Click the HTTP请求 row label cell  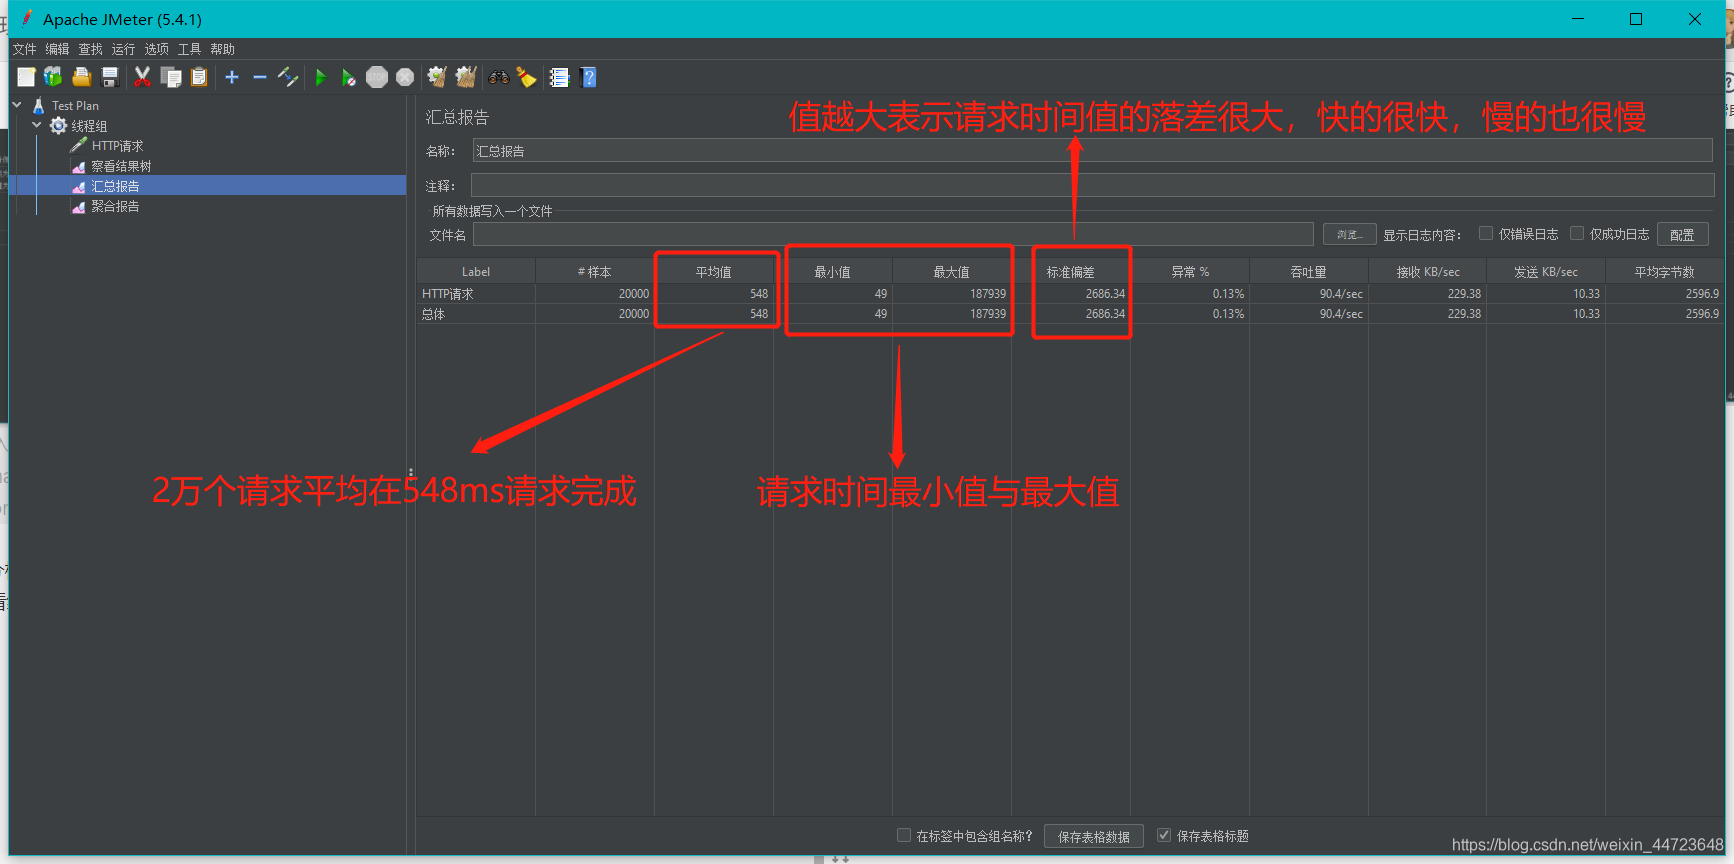[x=476, y=294]
